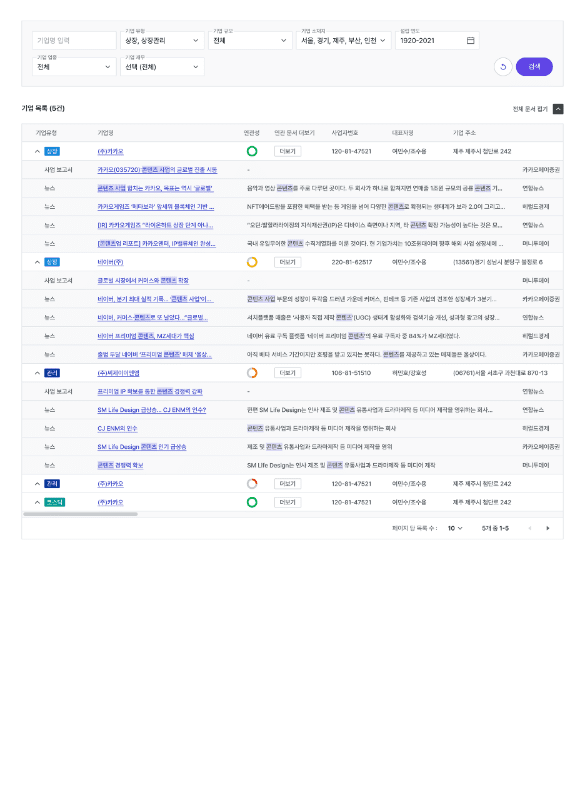Image resolution: width=585 pixels, height=800 pixels.
Task: Click the 대표자명 column header
Action: click(402, 133)
